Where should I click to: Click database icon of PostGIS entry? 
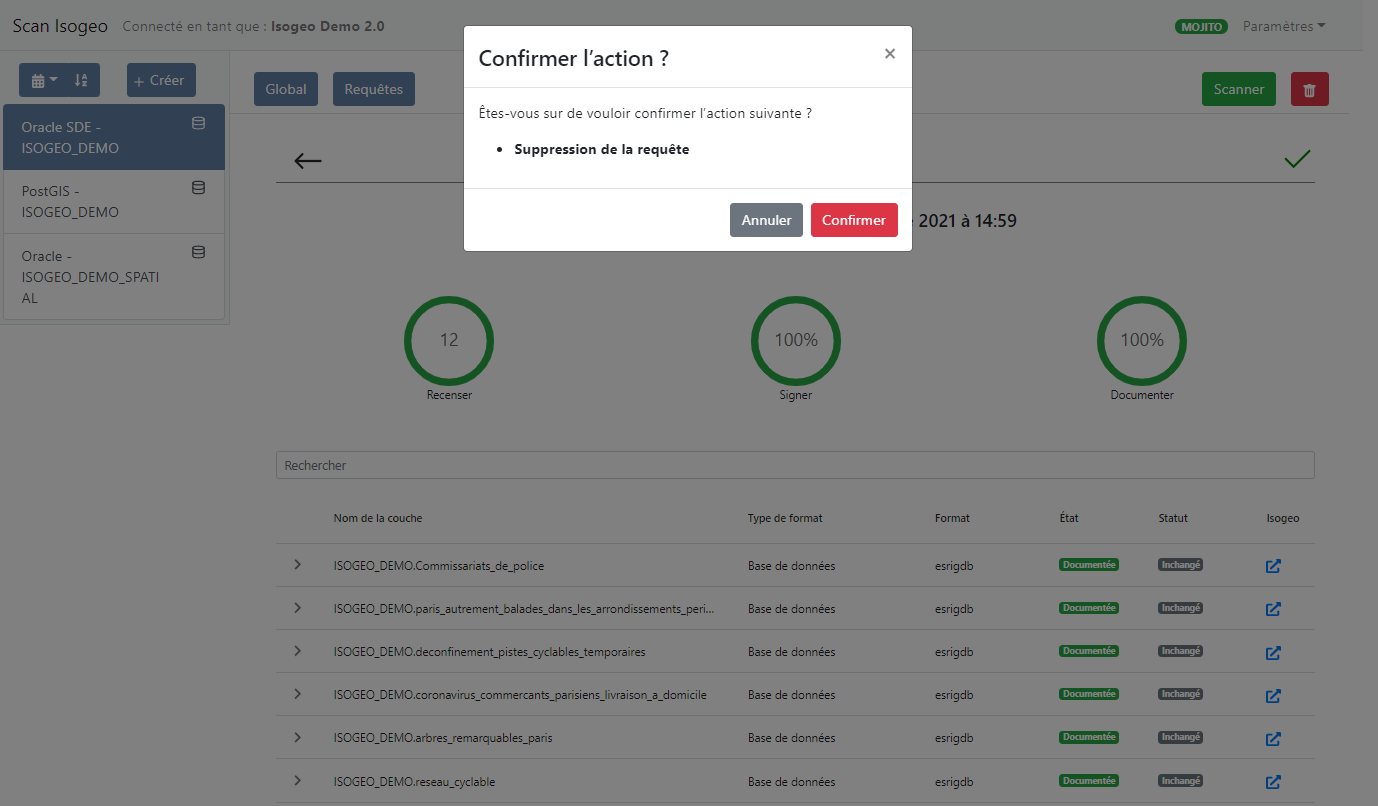coord(198,187)
